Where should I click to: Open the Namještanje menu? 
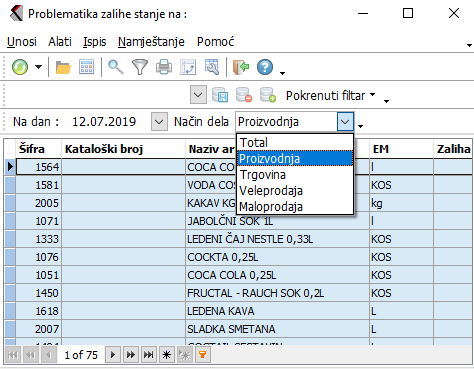click(x=151, y=42)
